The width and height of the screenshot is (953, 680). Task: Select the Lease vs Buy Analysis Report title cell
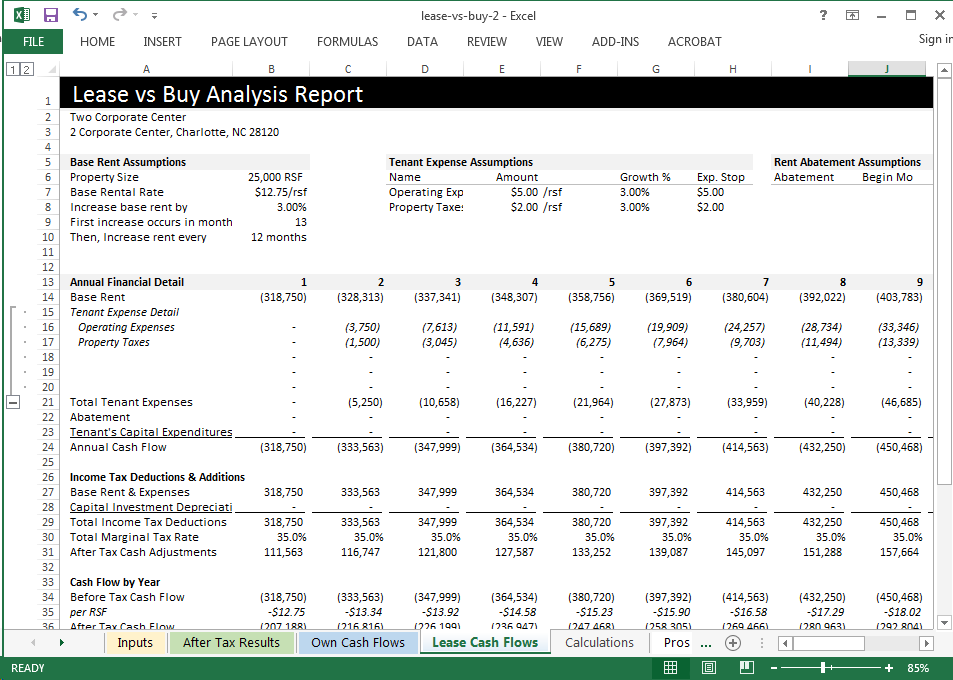[217, 94]
